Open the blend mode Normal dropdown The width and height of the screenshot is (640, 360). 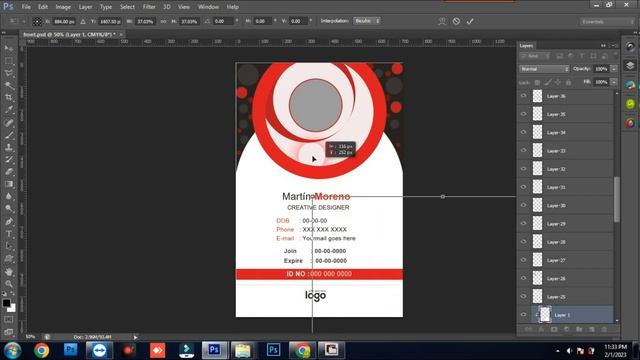[544, 69]
